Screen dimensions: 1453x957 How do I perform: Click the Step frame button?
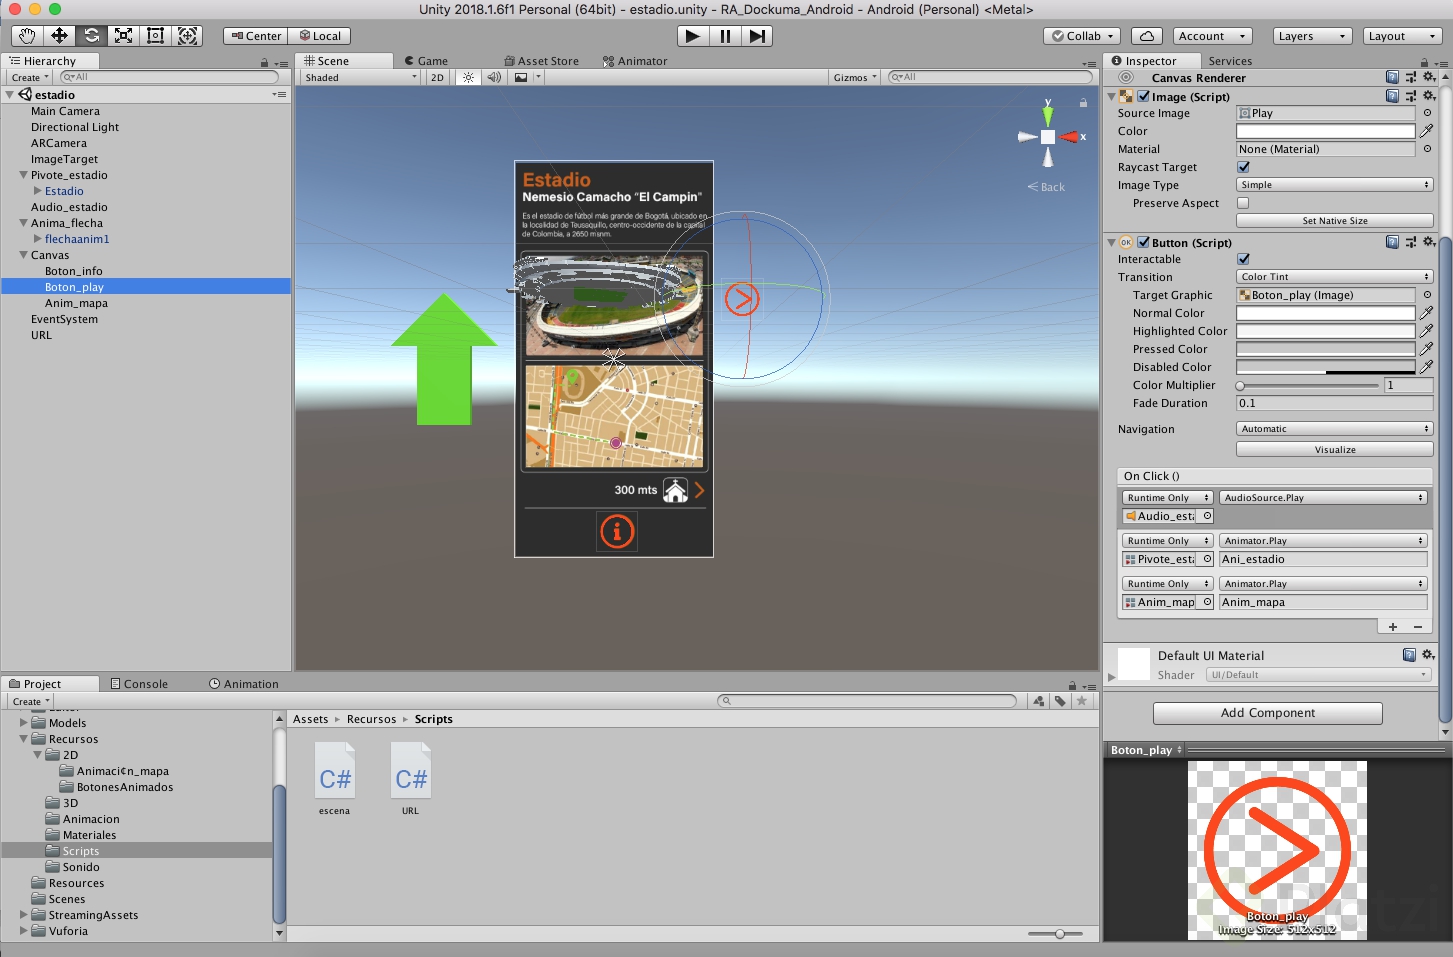point(757,36)
